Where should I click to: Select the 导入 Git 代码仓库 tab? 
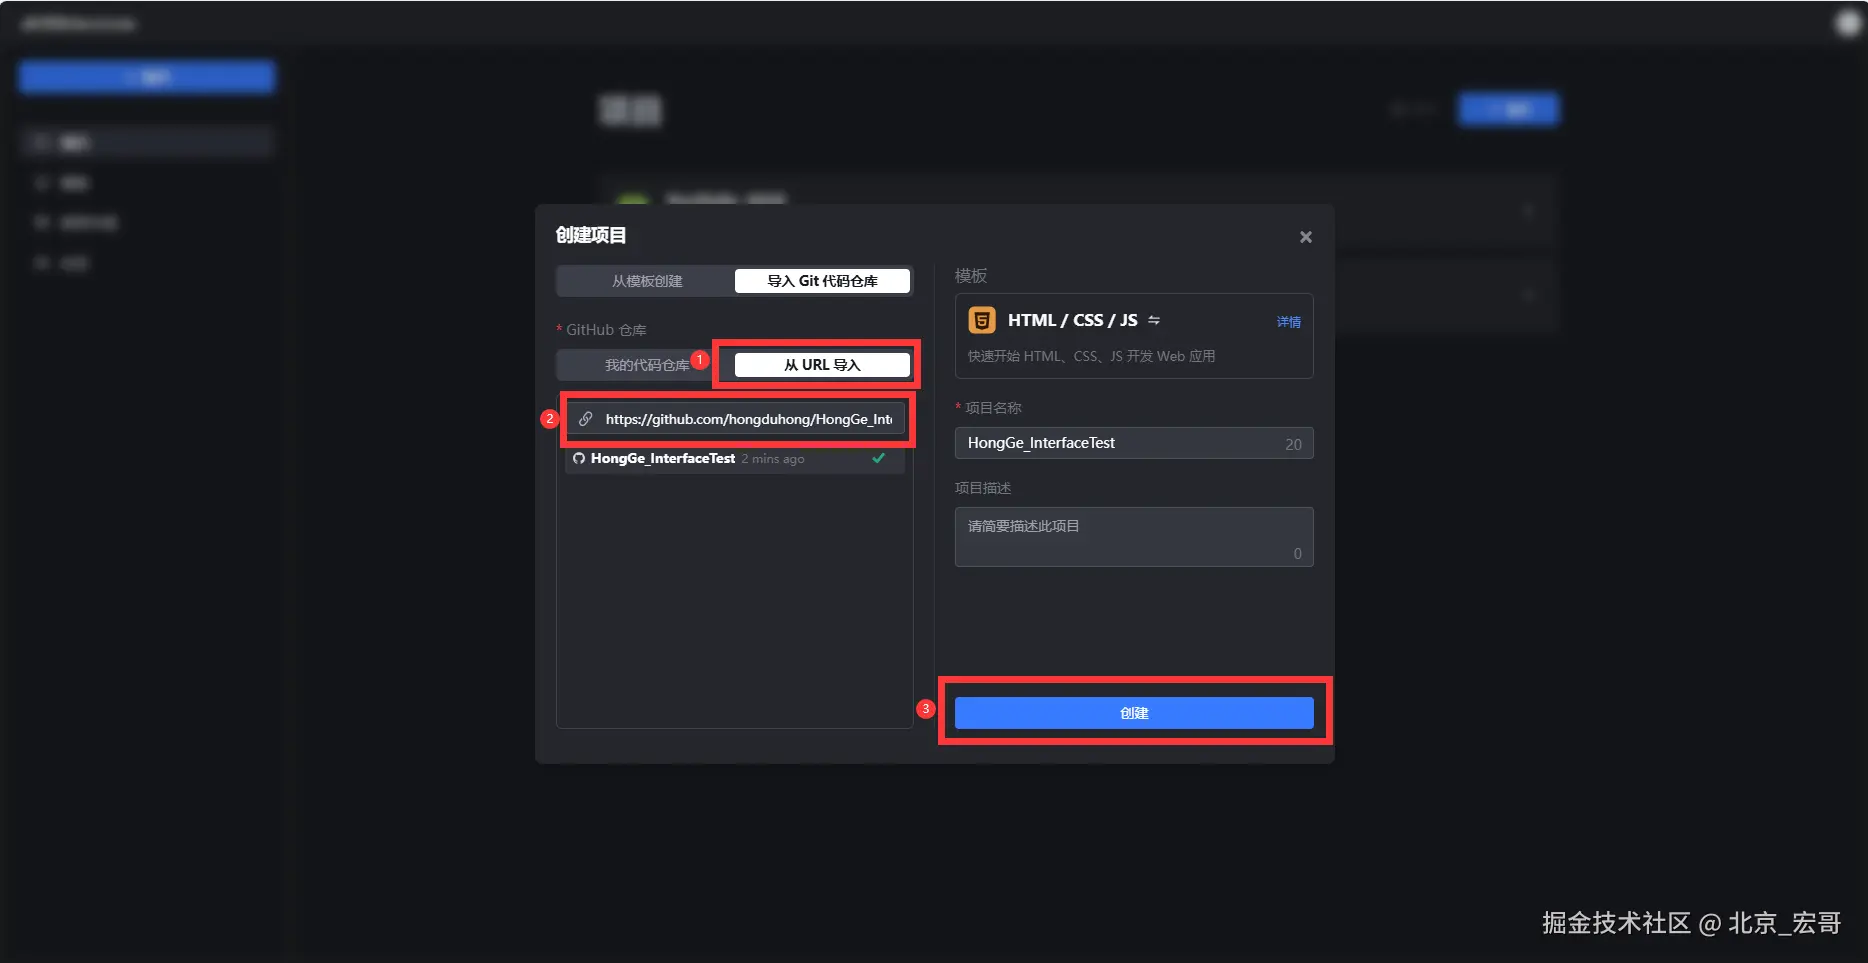coord(822,281)
